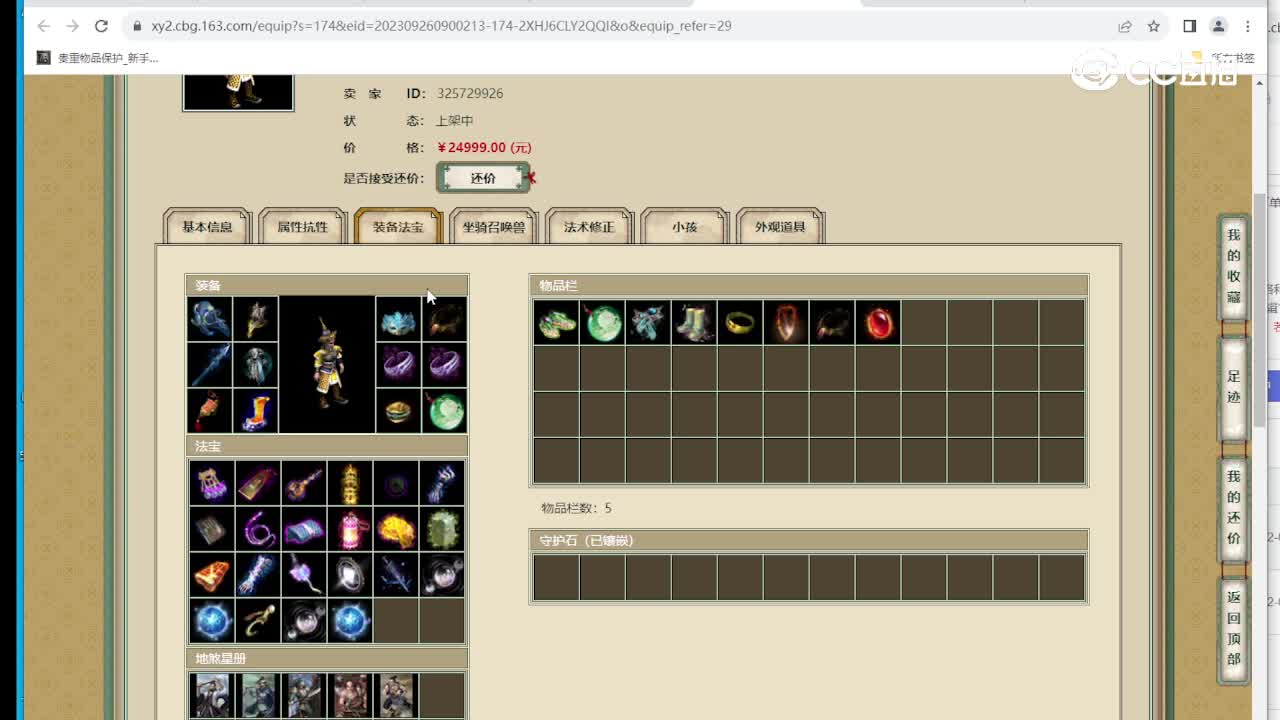Click the blue-orange boot in equipment panel
Screen dimensions: 1280x720
(256, 411)
